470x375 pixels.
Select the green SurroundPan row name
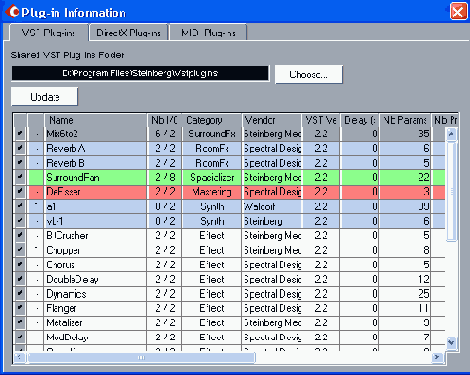[95, 177]
